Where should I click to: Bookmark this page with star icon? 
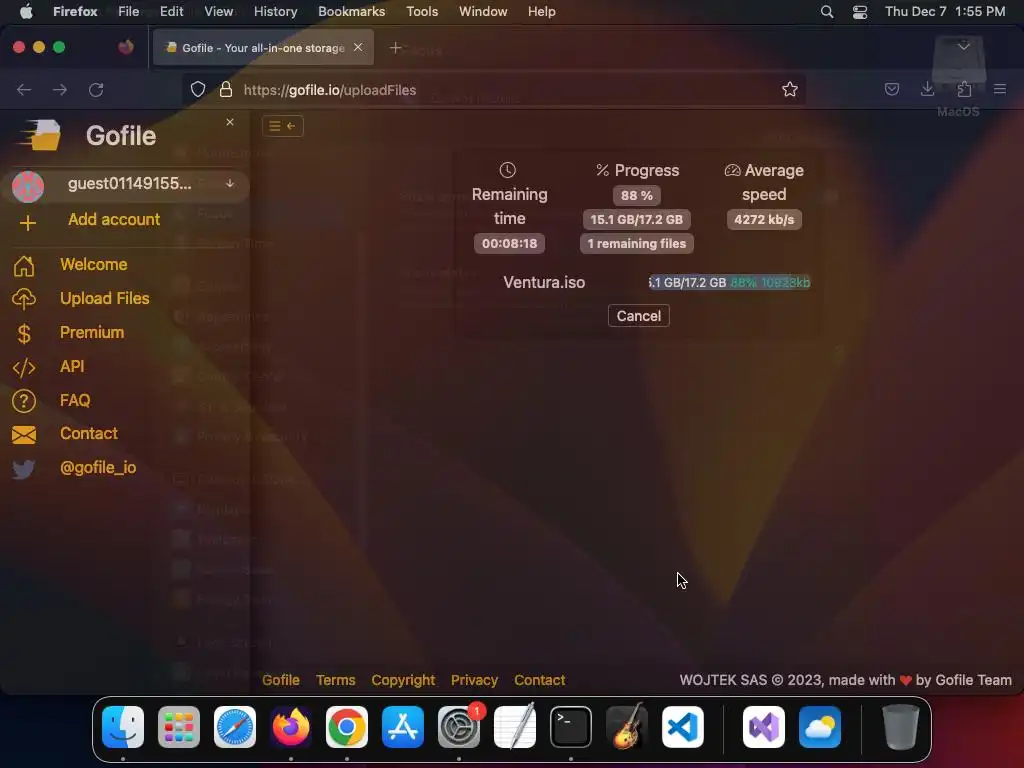point(790,89)
